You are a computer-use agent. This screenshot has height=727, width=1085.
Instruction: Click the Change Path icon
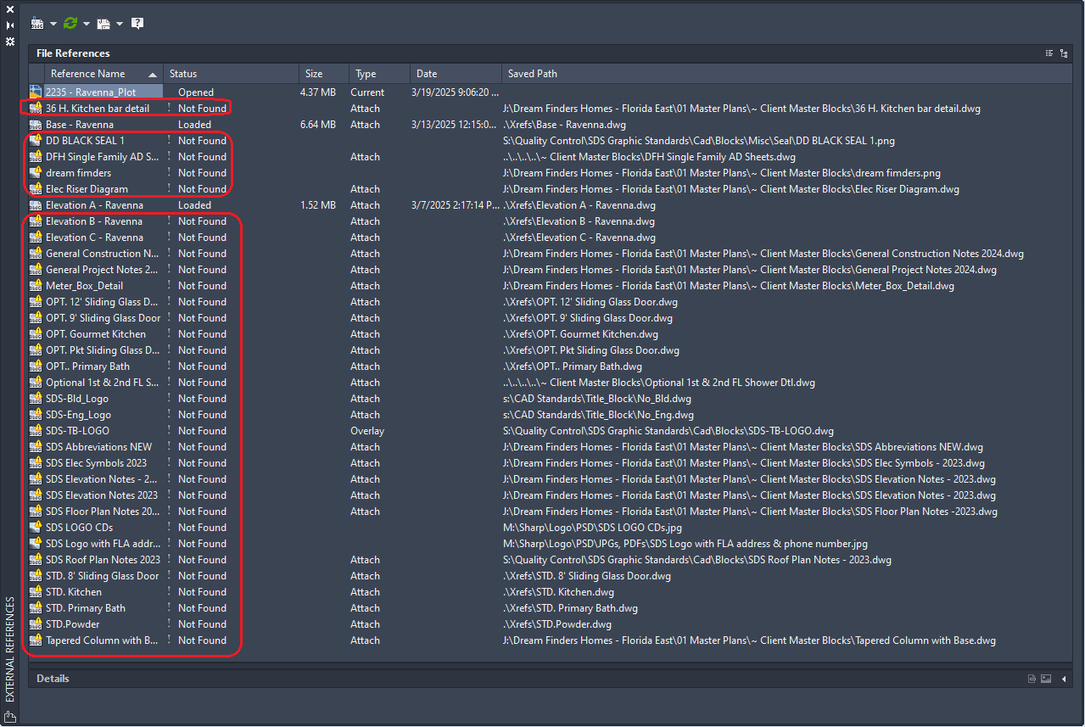coord(103,24)
